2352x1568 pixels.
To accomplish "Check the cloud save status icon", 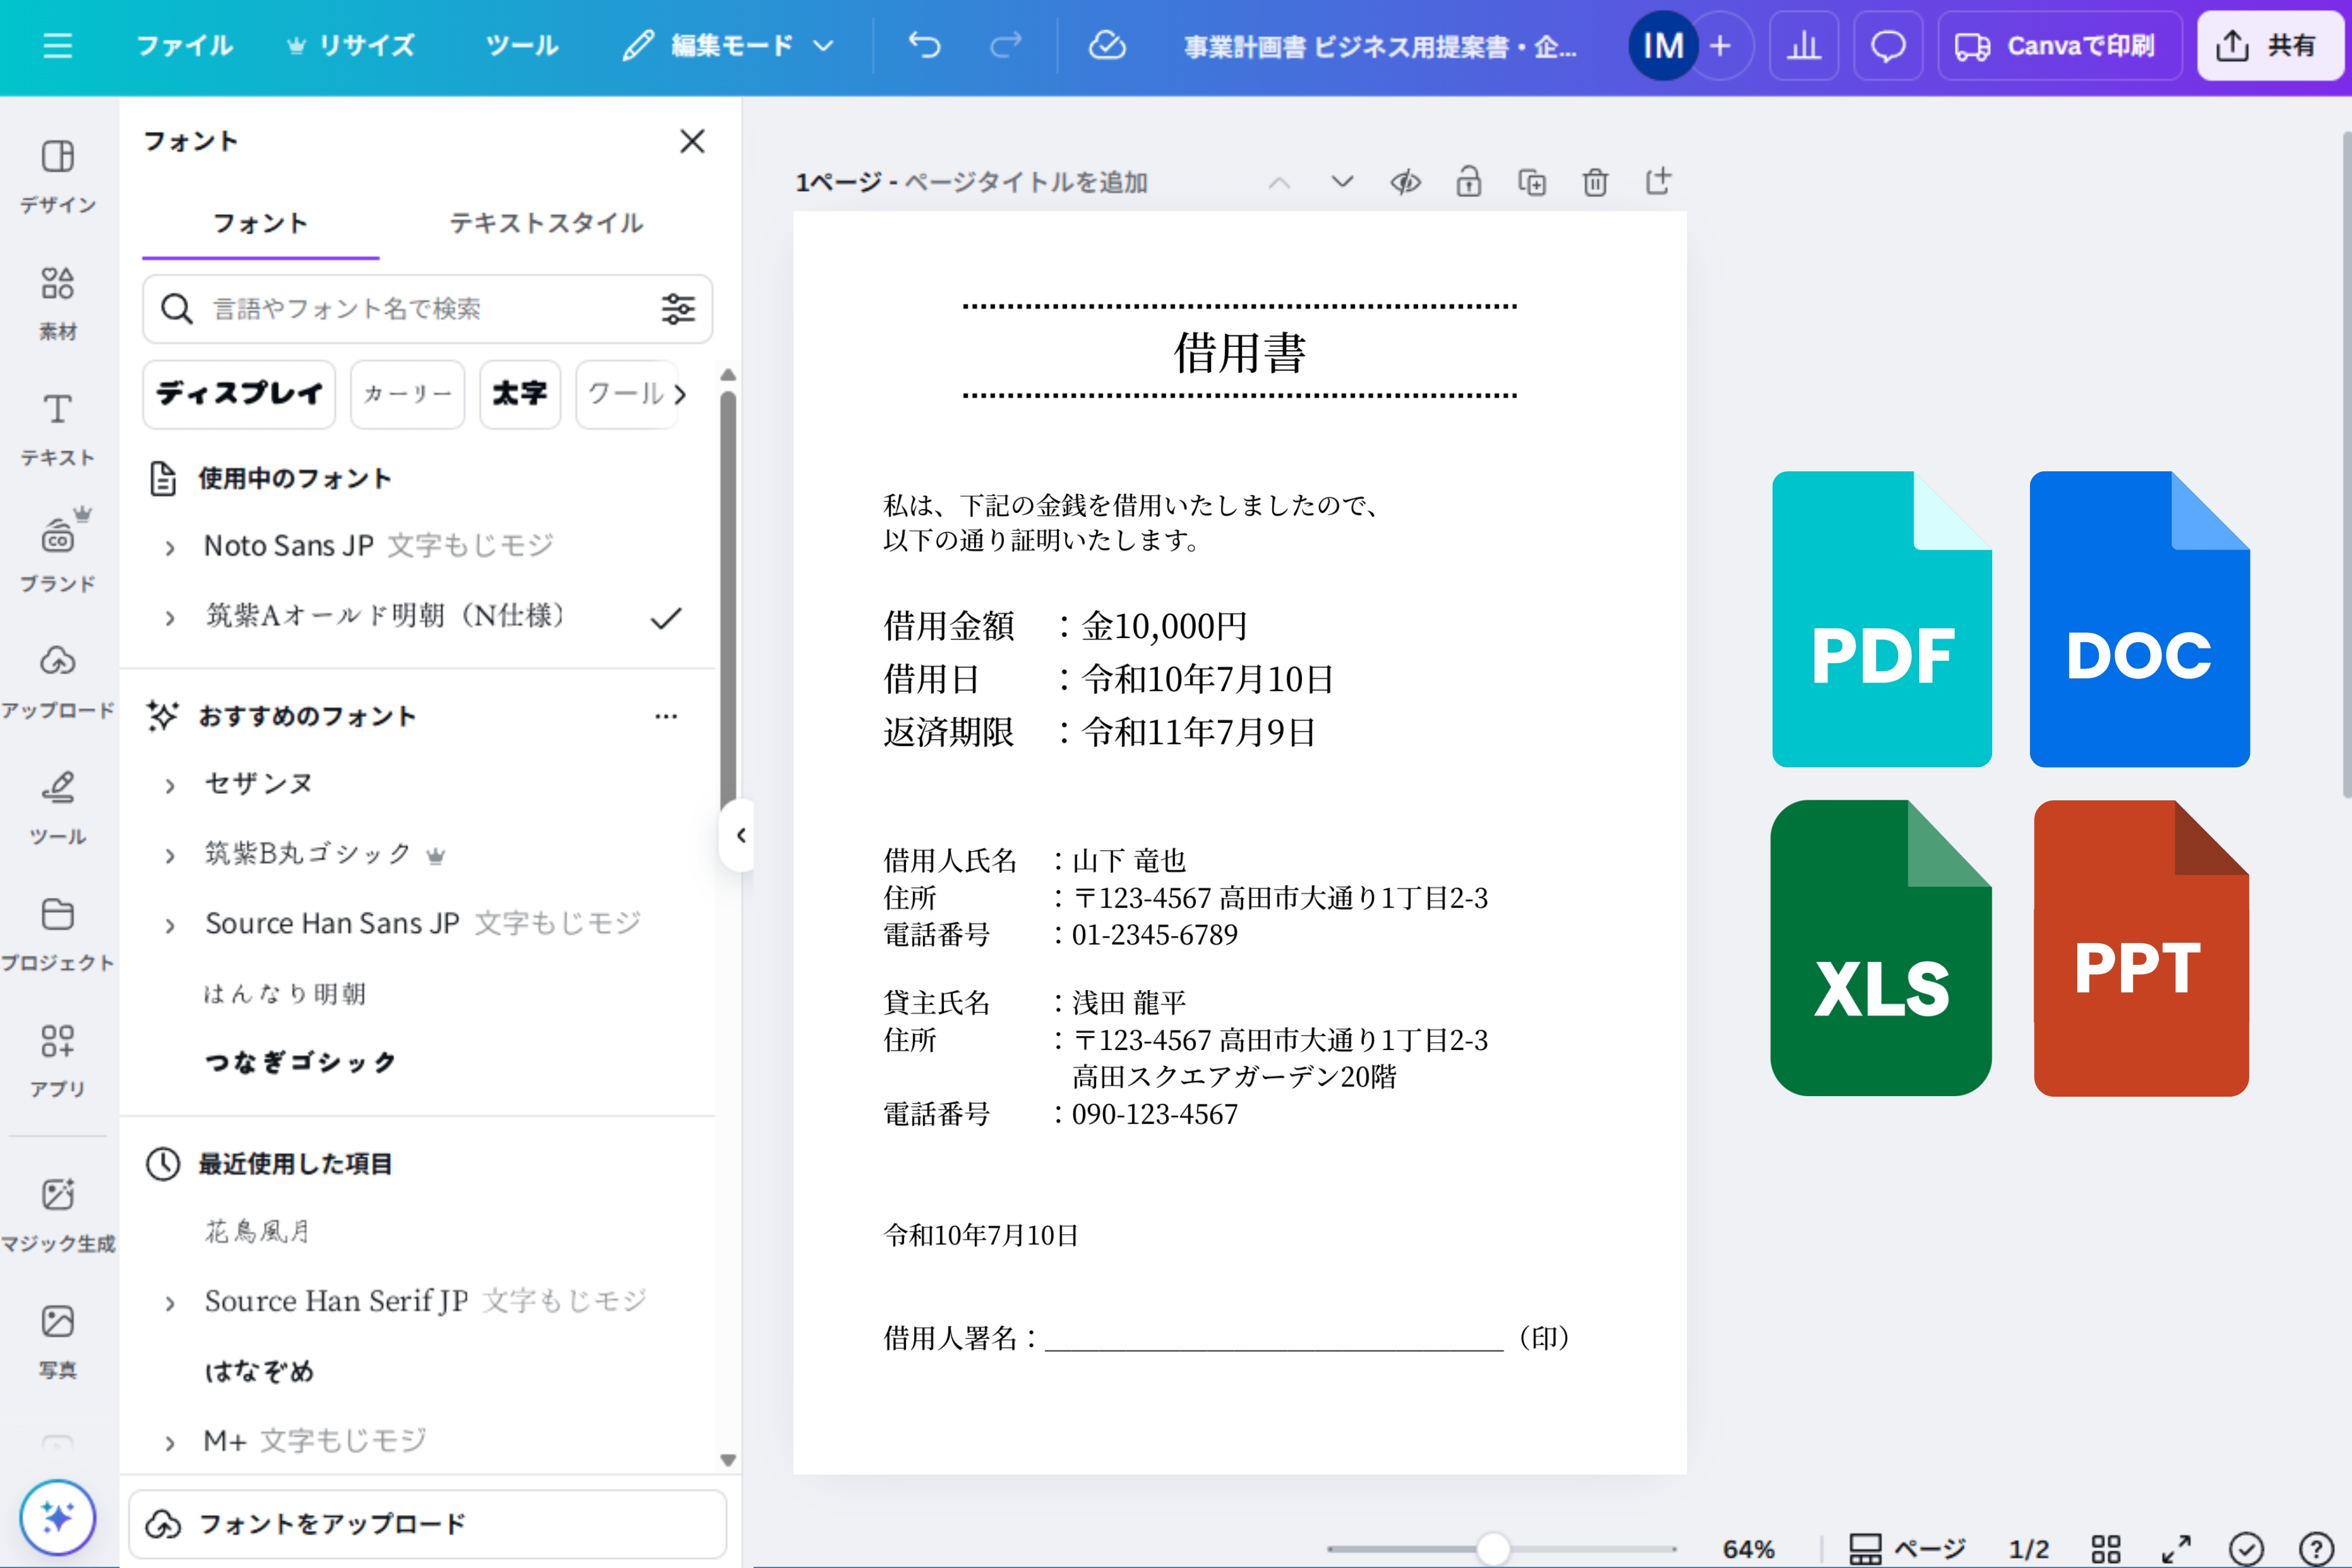I will click(1107, 46).
